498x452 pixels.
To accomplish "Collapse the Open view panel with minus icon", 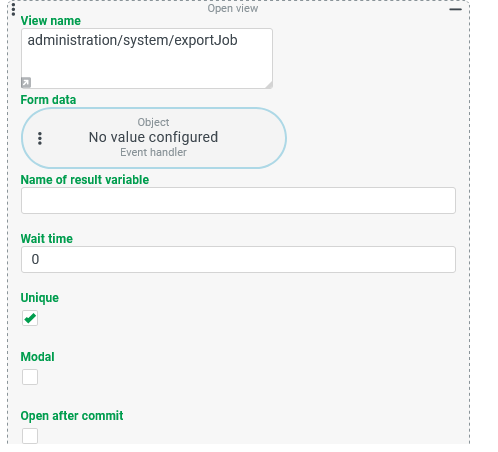I will point(455,9).
